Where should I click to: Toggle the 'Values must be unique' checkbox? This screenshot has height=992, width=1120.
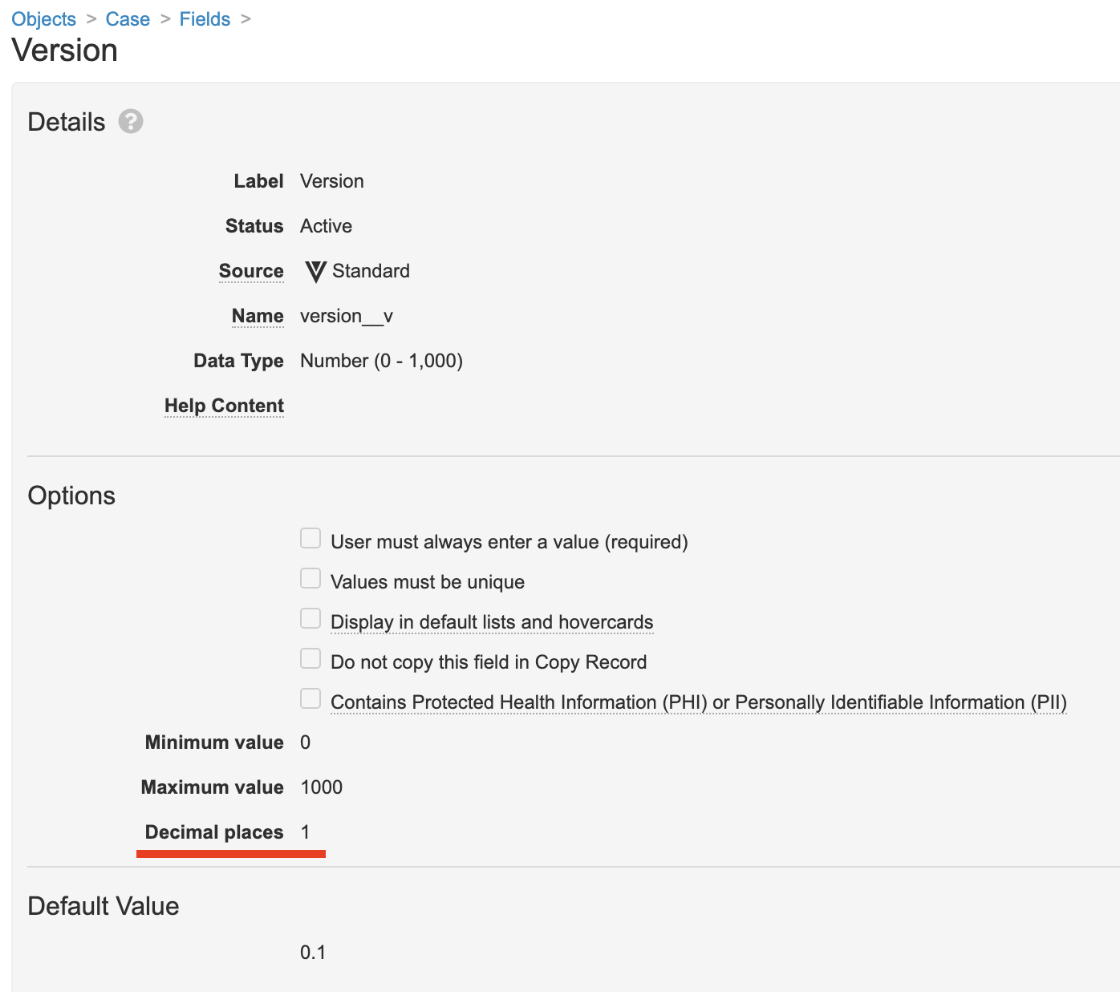(311, 580)
